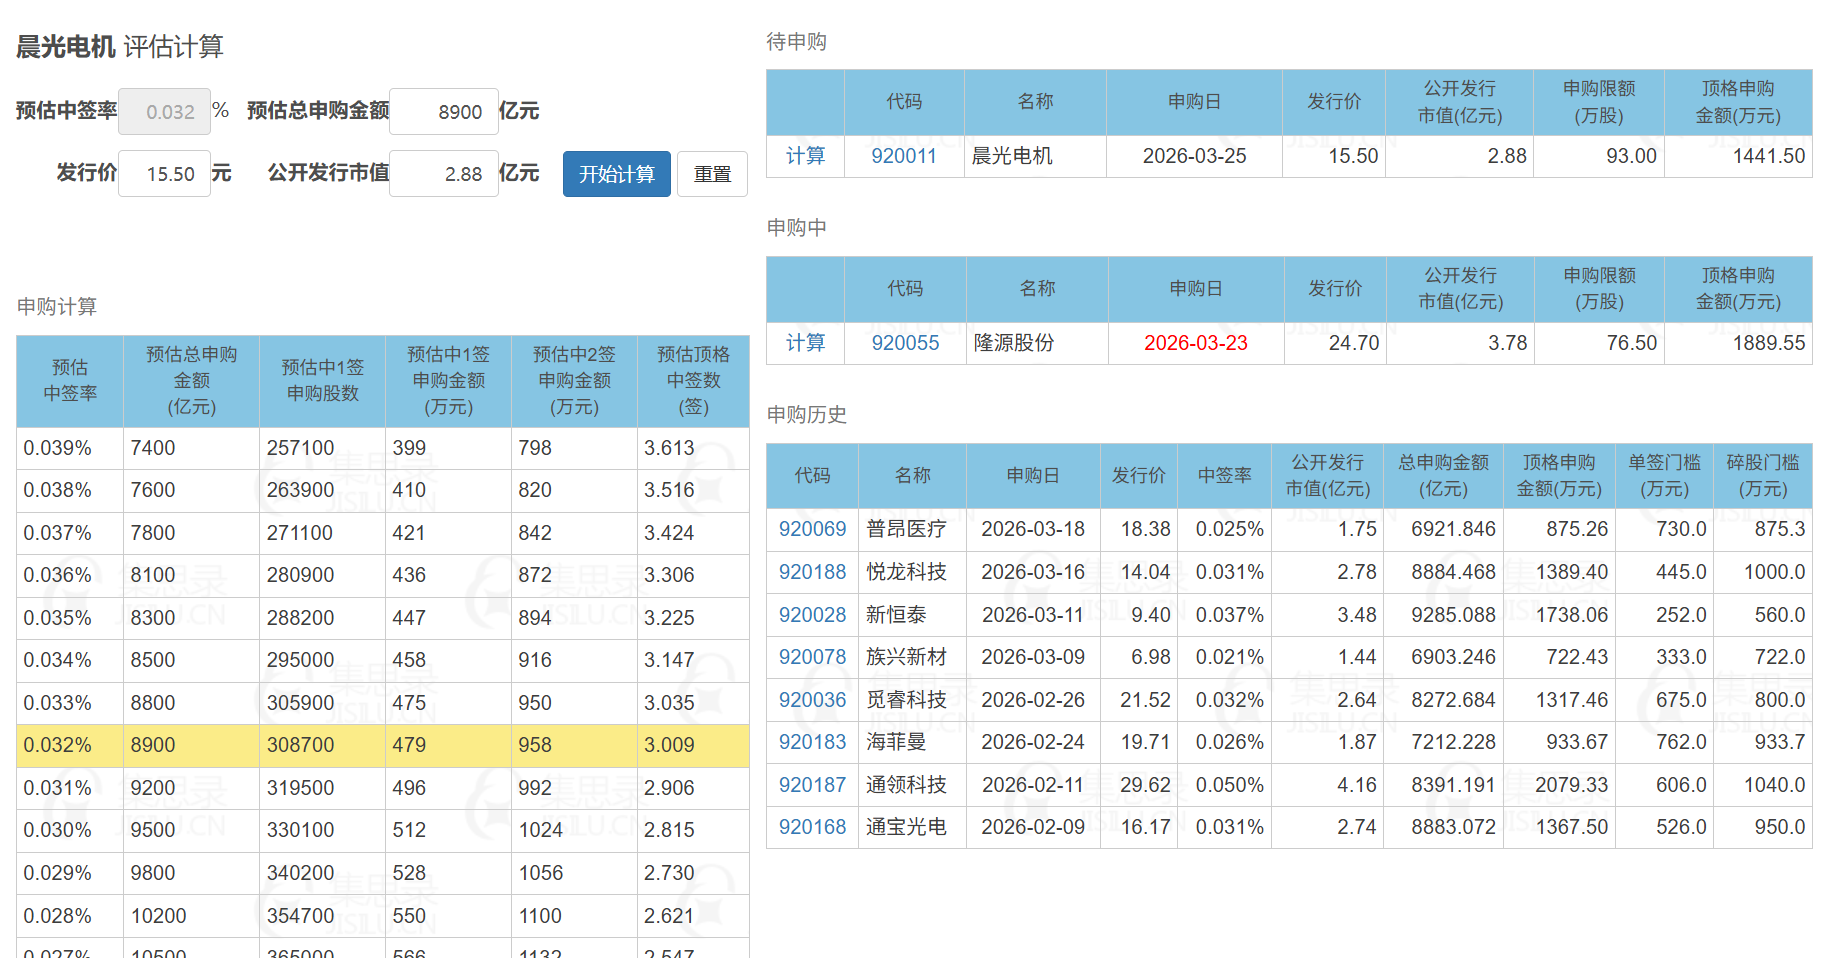Viewport: 1828px width, 958px height.
Task: Open 920187 通领科技 code link
Action: tap(812, 785)
